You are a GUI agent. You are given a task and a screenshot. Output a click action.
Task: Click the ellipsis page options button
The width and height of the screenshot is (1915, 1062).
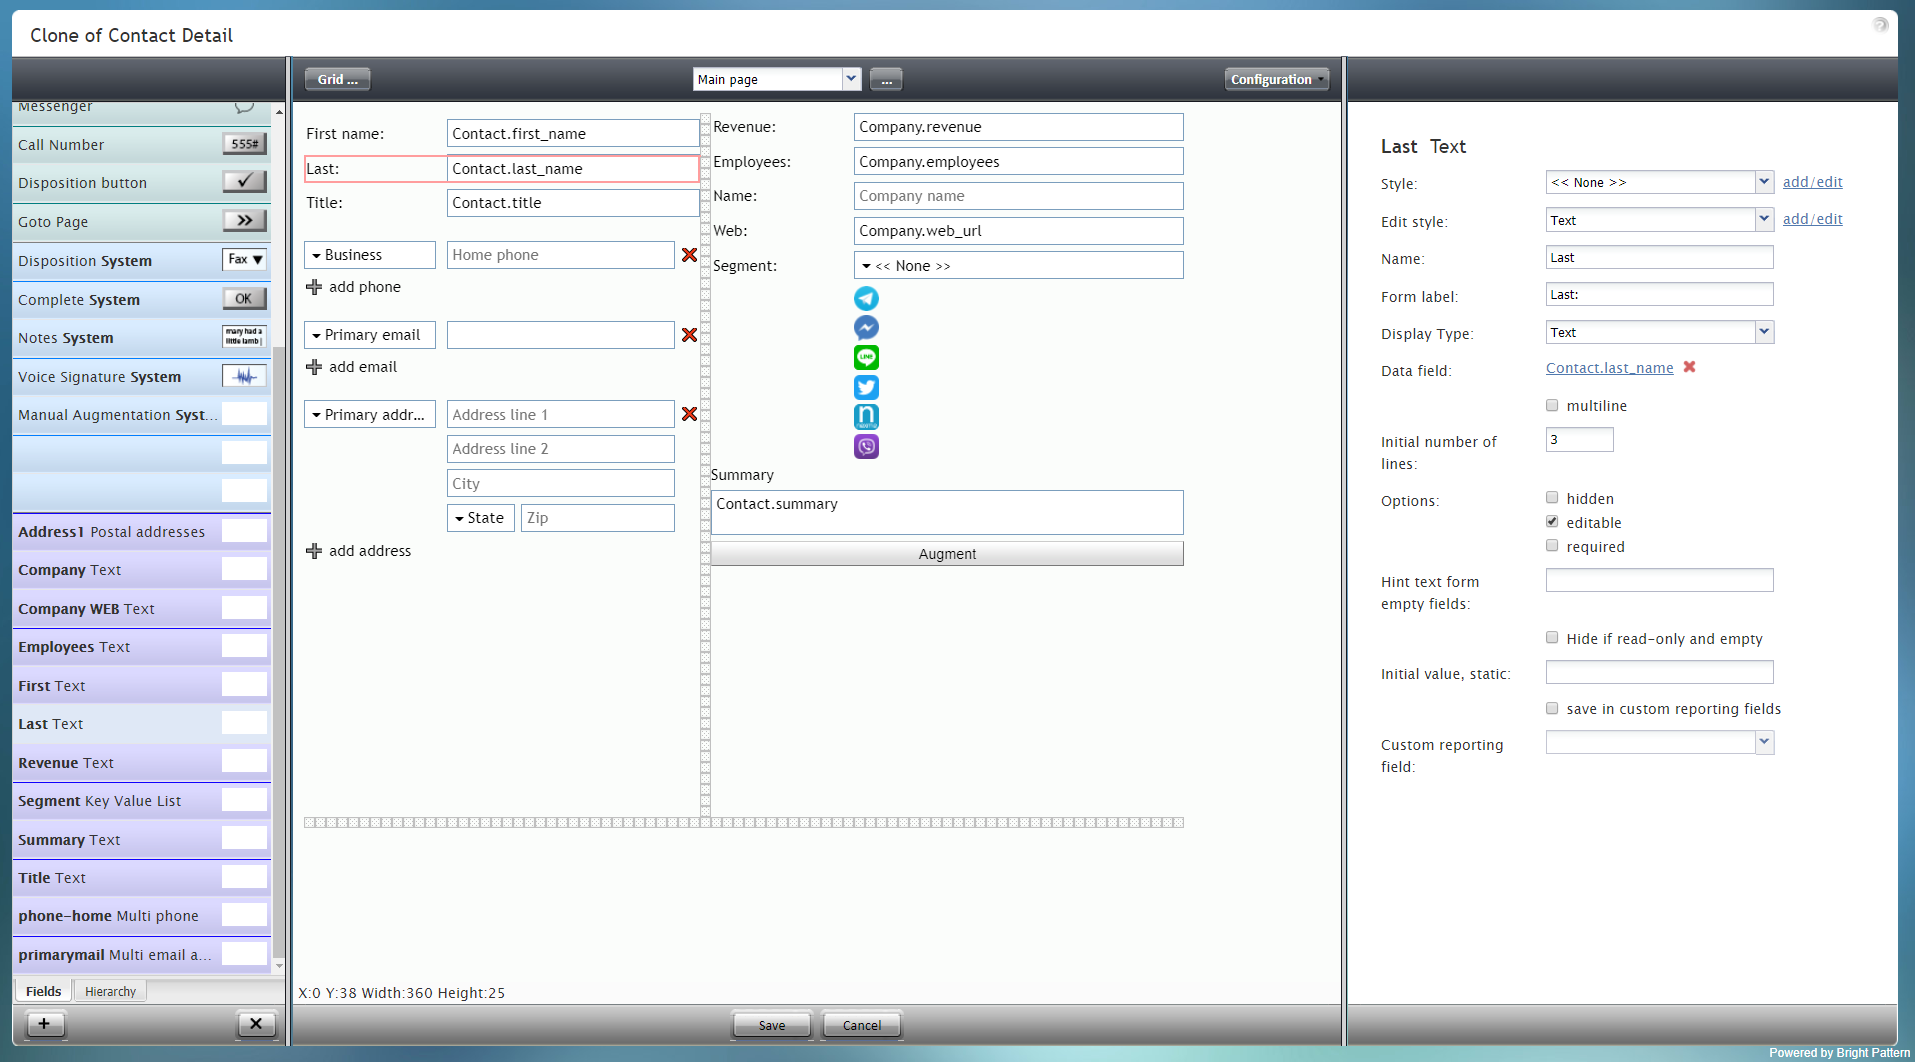coord(886,79)
